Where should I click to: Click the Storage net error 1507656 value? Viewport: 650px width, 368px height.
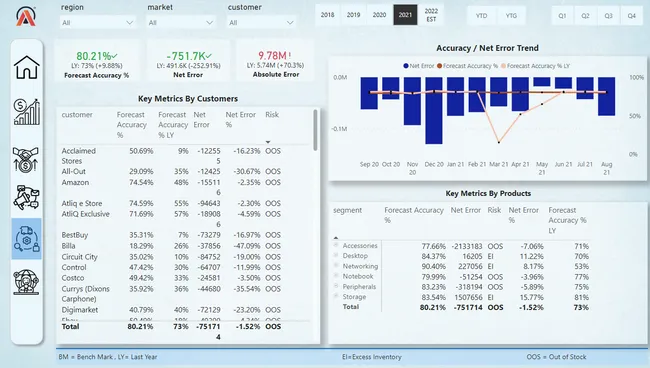click(468, 297)
